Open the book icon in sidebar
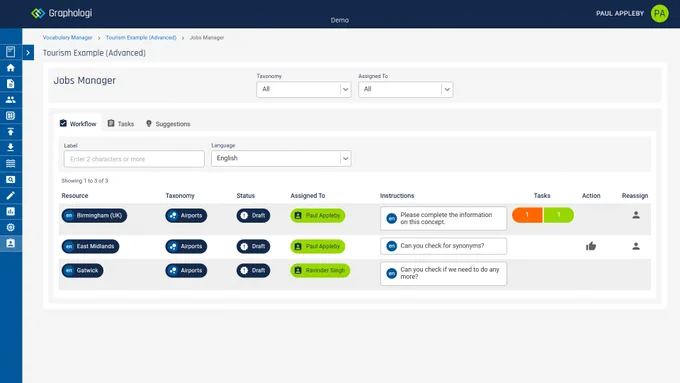 tap(10, 52)
